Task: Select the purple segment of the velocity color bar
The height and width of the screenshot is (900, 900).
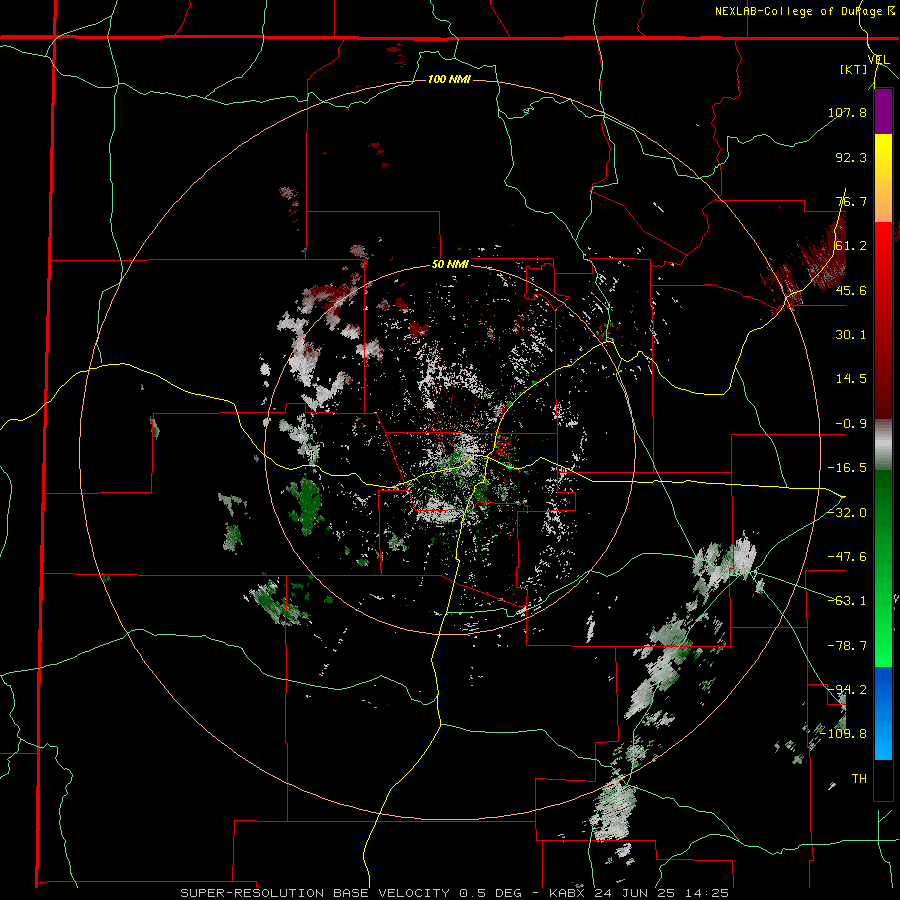Action: (883, 112)
